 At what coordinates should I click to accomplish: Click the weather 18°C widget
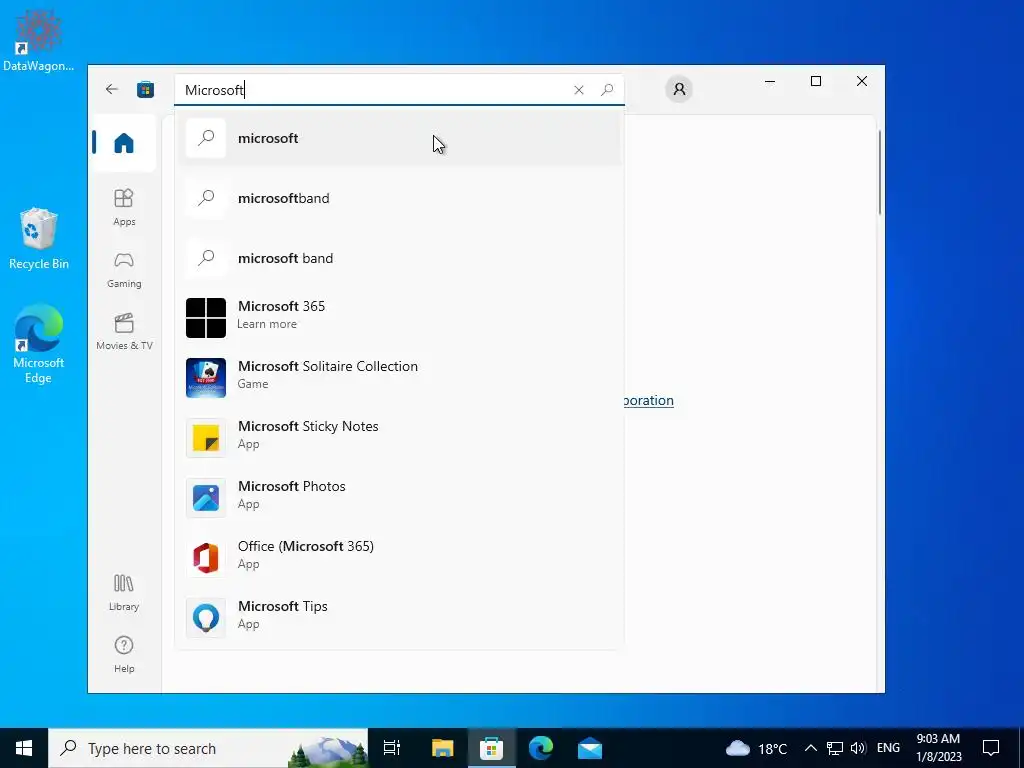(756, 748)
